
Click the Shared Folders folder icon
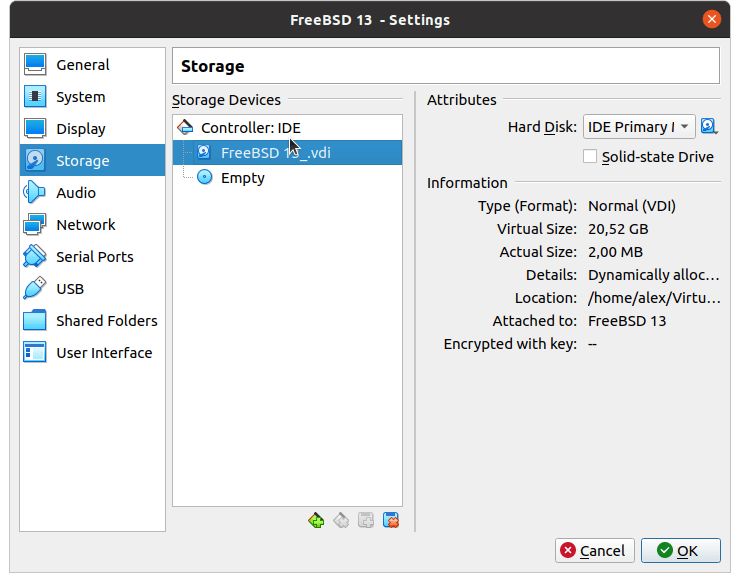pyautogui.click(x=35, y=321)
